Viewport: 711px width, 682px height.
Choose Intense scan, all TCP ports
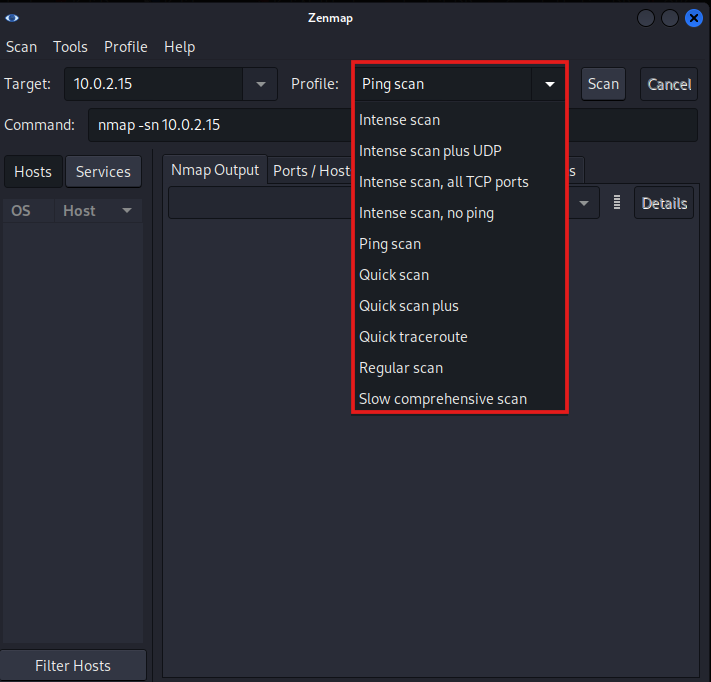point(460,182)
